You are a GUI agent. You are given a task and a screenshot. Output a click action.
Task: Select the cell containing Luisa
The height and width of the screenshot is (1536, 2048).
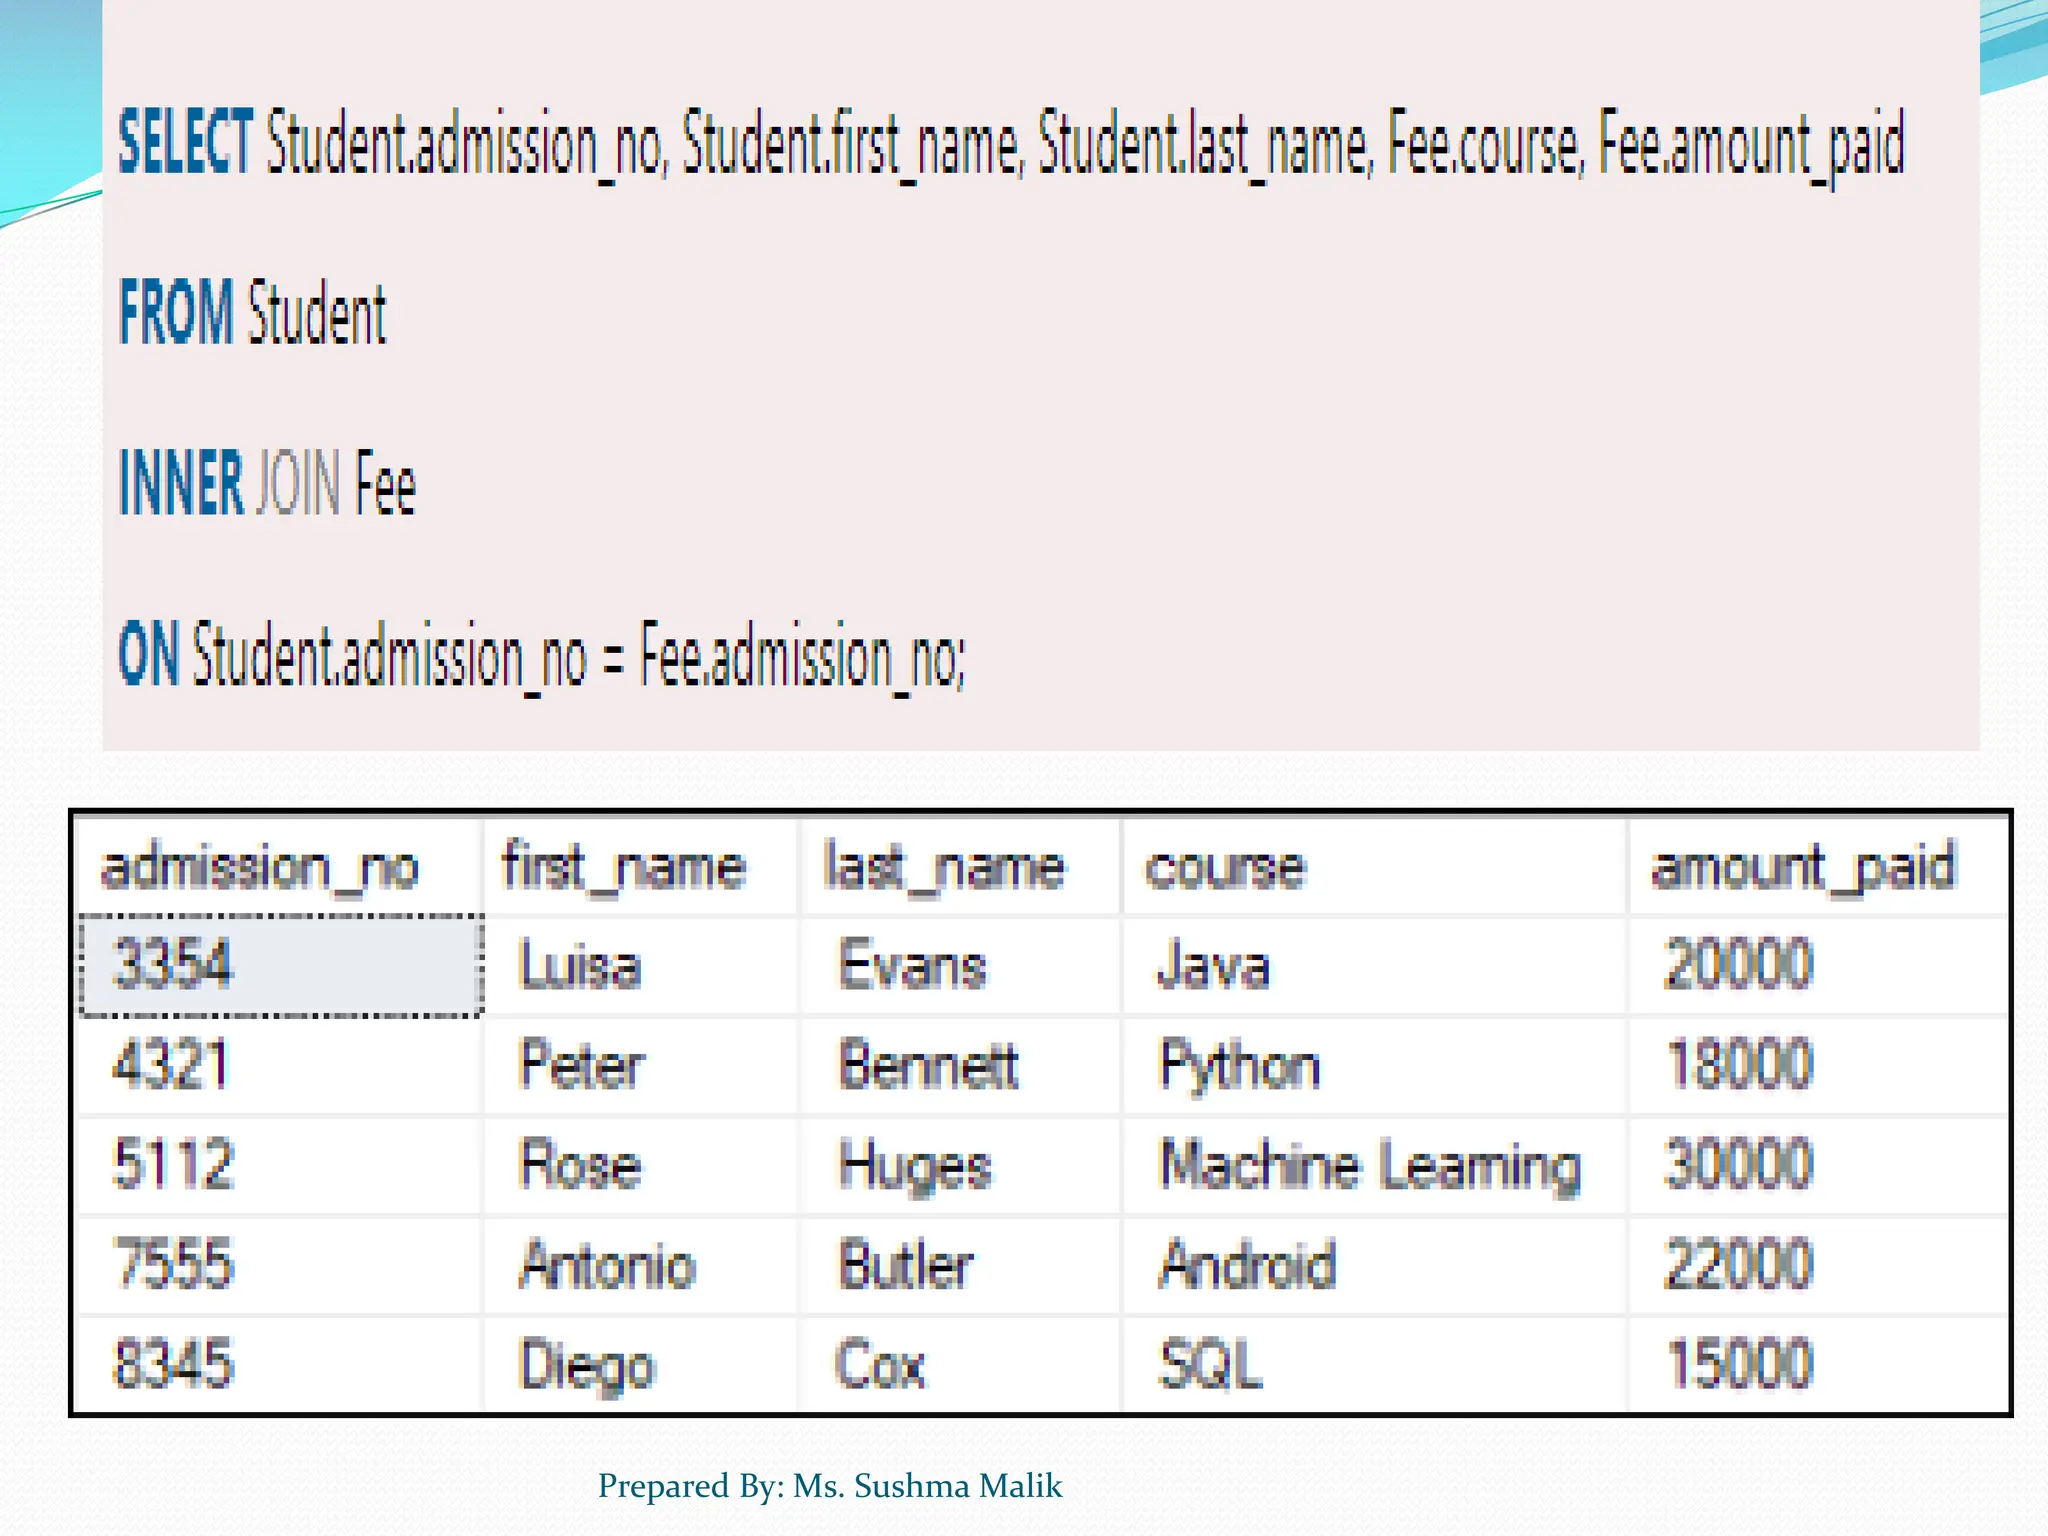(580, 967)
